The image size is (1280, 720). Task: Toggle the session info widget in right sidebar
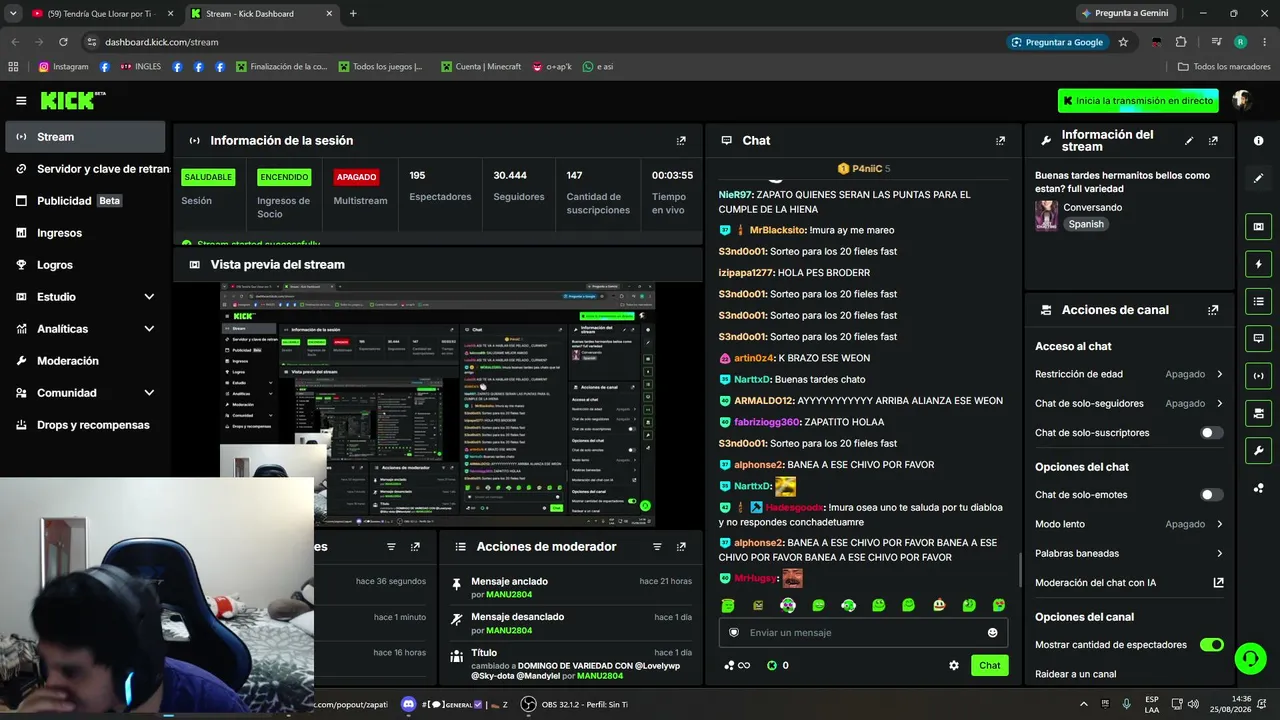(1258, 376)
